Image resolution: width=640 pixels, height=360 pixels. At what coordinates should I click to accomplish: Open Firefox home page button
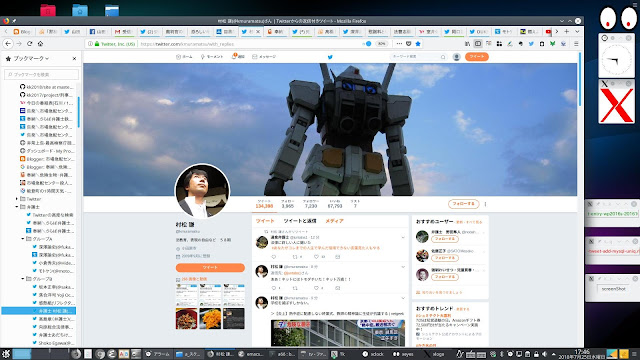click(40, 44)
